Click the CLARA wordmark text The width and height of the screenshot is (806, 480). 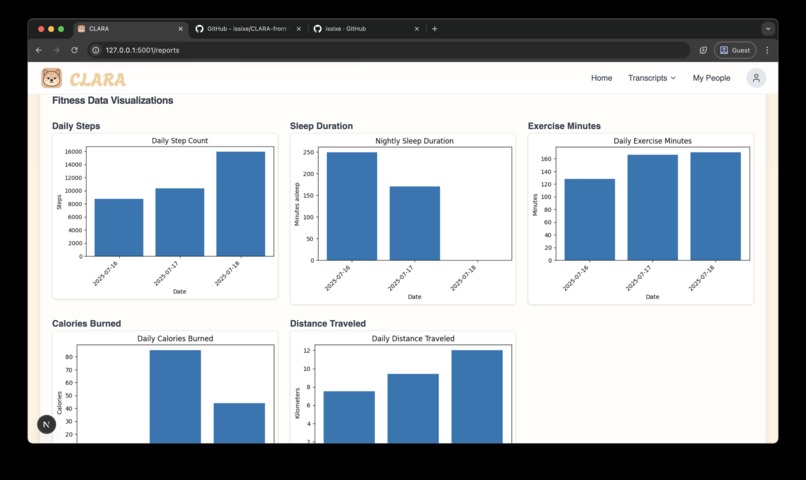tap(98, 80)
